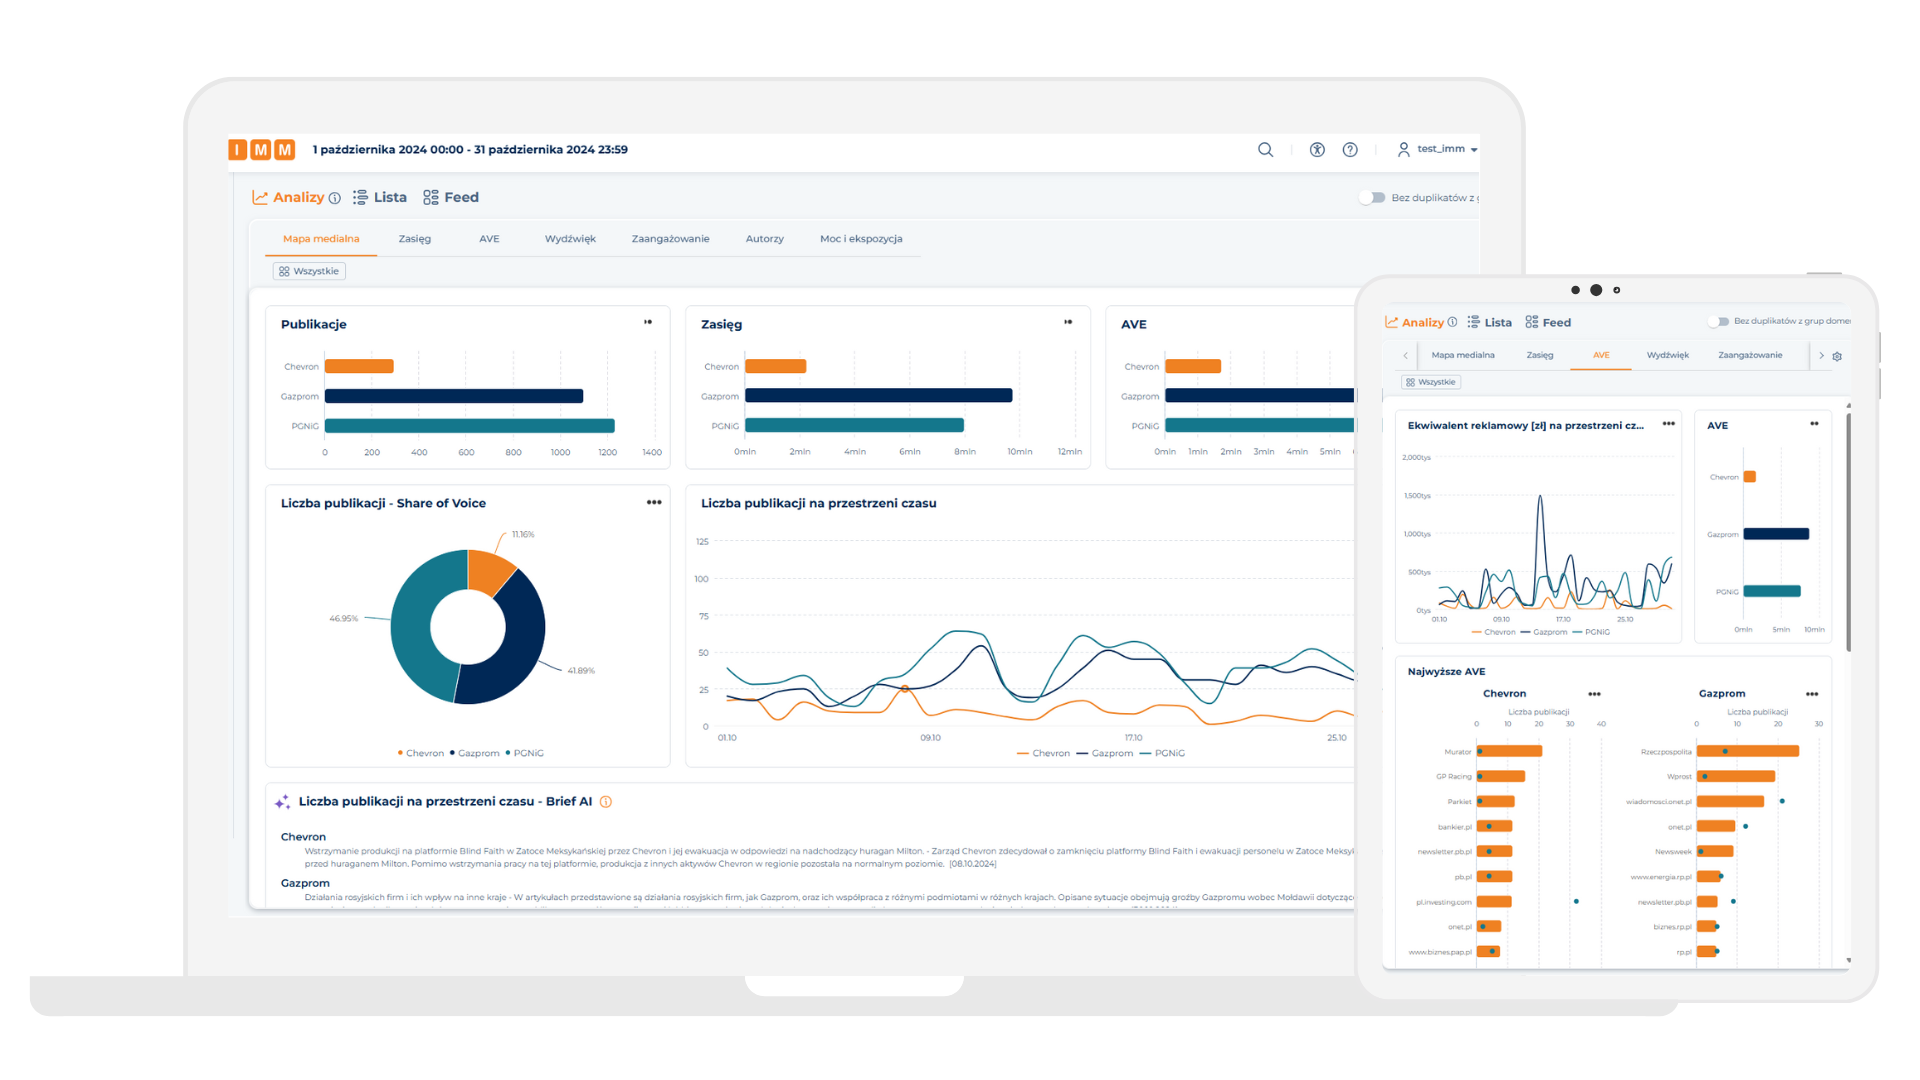
Task: Toggle Bez duplikatów switch on tablet
Action: 1718,322
